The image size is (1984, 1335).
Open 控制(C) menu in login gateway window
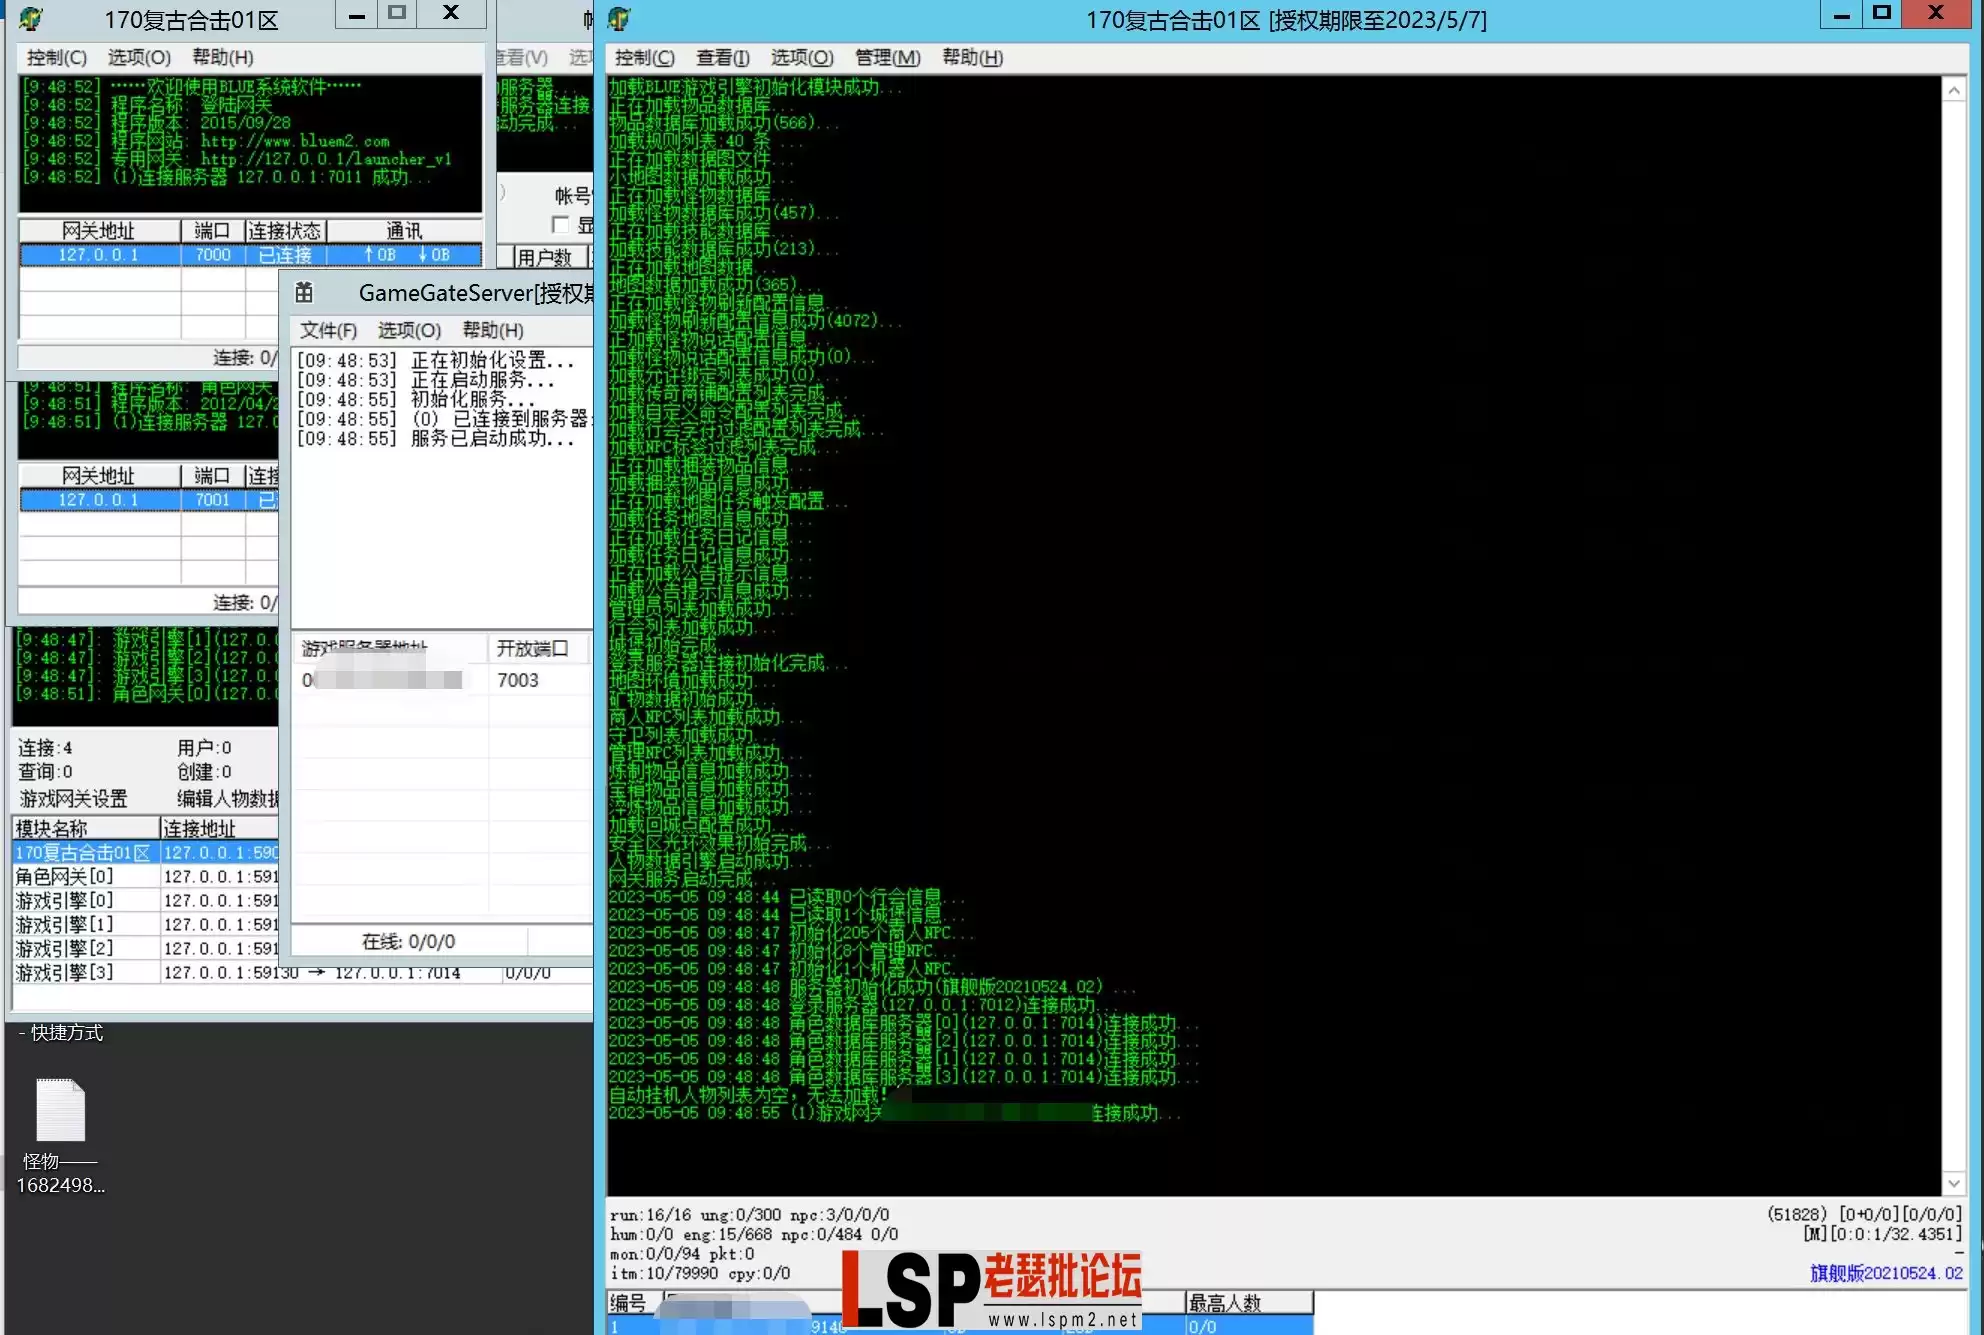[56, 58]
